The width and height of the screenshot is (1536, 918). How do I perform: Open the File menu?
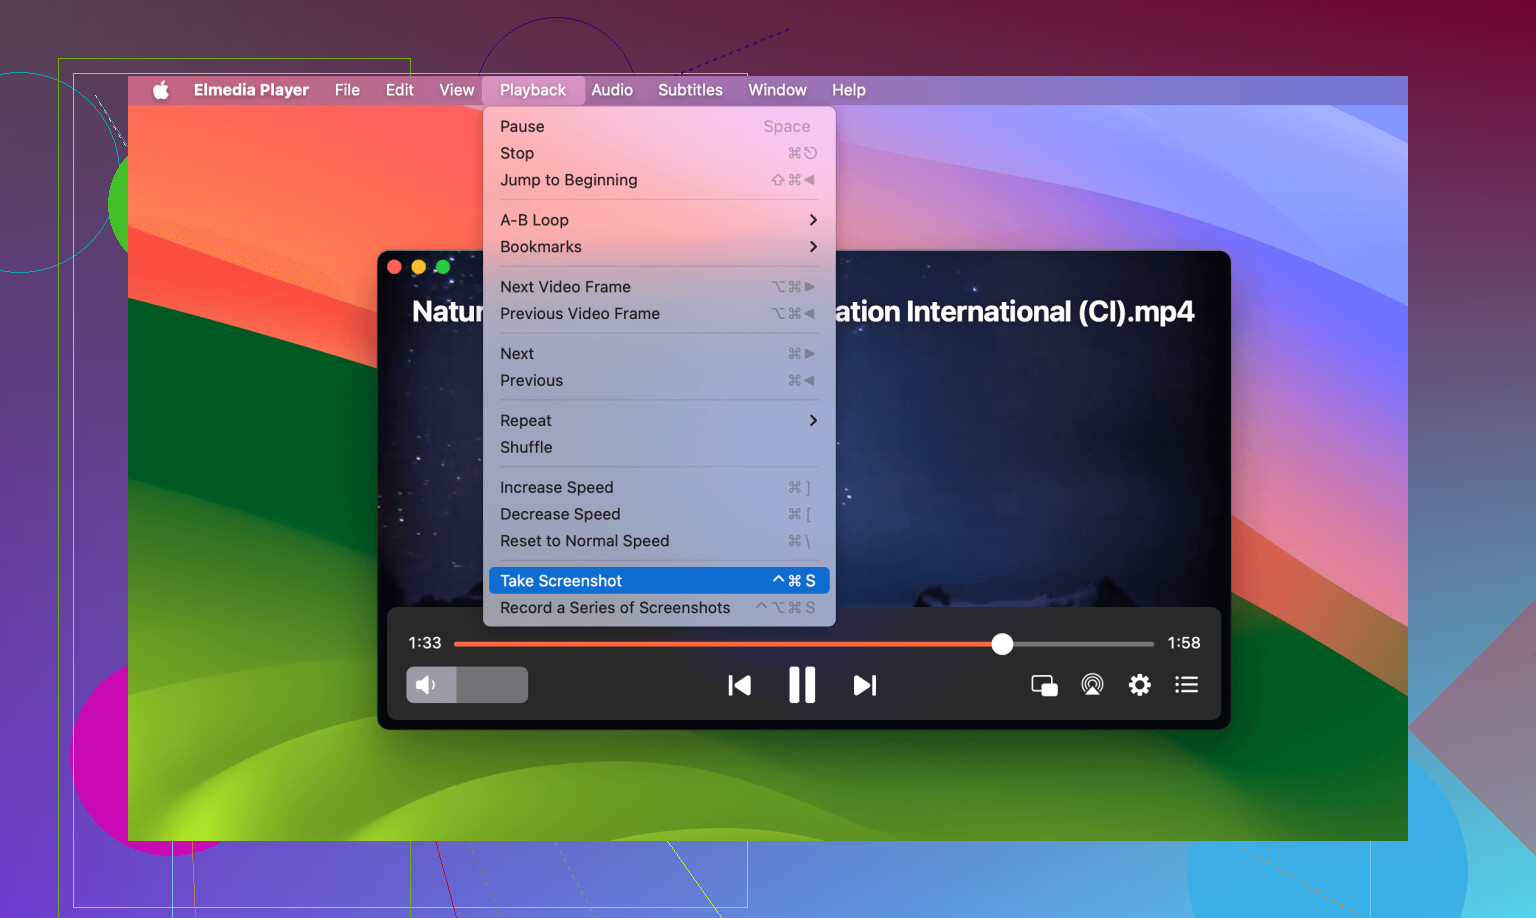347,90
